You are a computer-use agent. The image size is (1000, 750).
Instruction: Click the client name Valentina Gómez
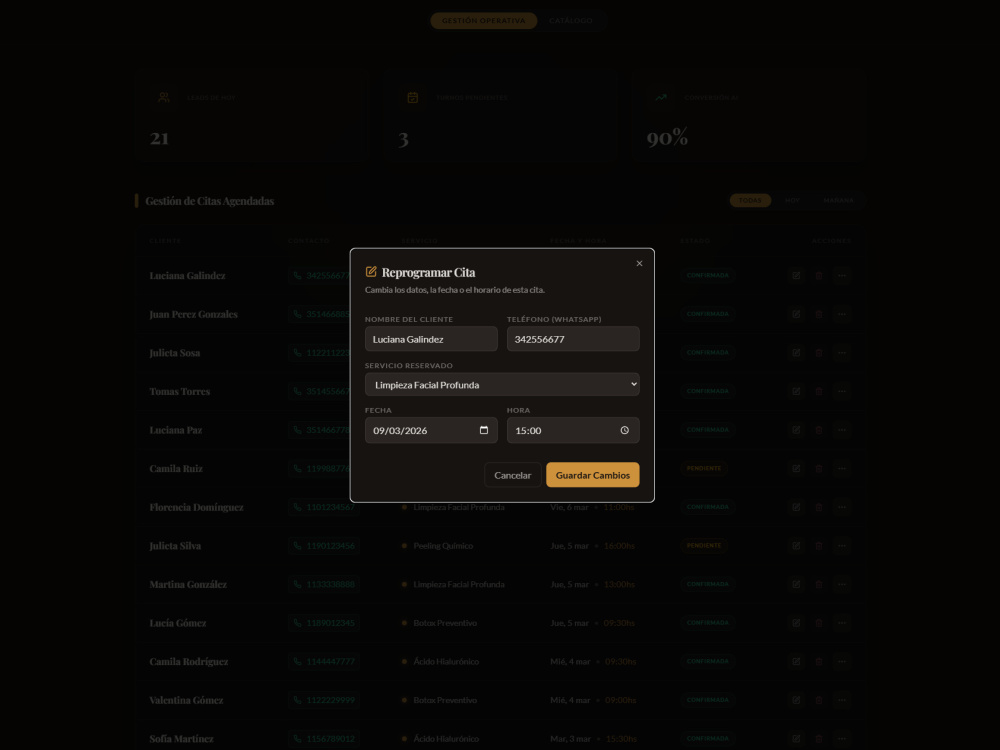point(186,700)
